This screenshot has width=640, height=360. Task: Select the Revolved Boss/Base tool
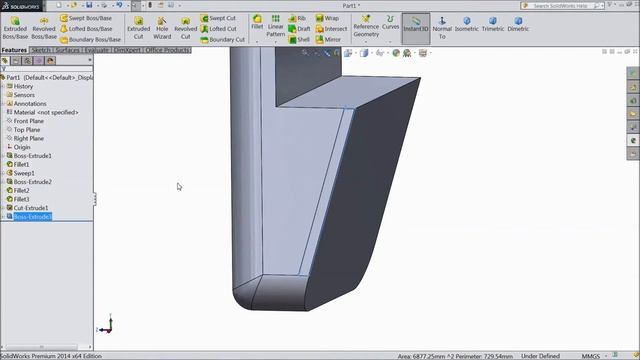click(x=44, y=28)
